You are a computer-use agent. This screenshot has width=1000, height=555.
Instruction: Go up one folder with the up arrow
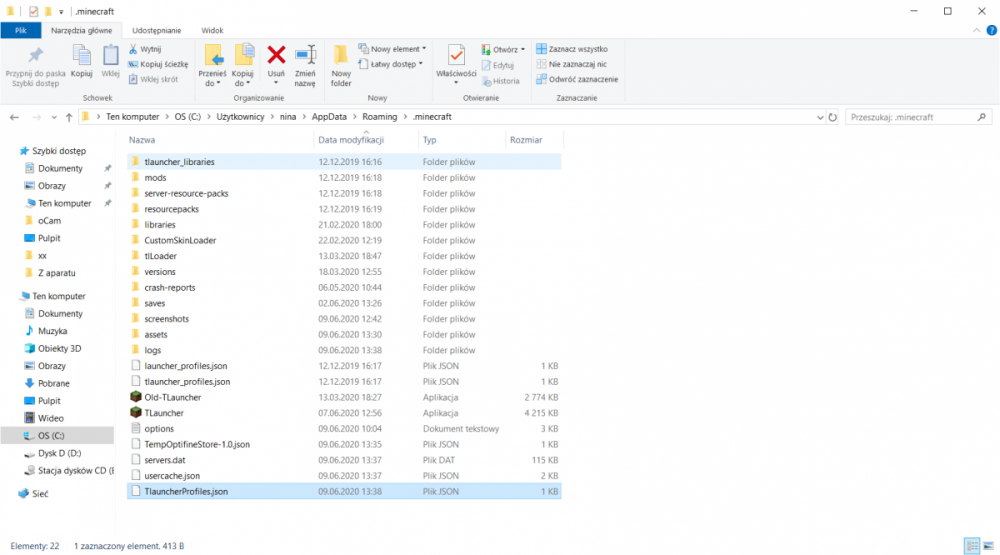68,117
